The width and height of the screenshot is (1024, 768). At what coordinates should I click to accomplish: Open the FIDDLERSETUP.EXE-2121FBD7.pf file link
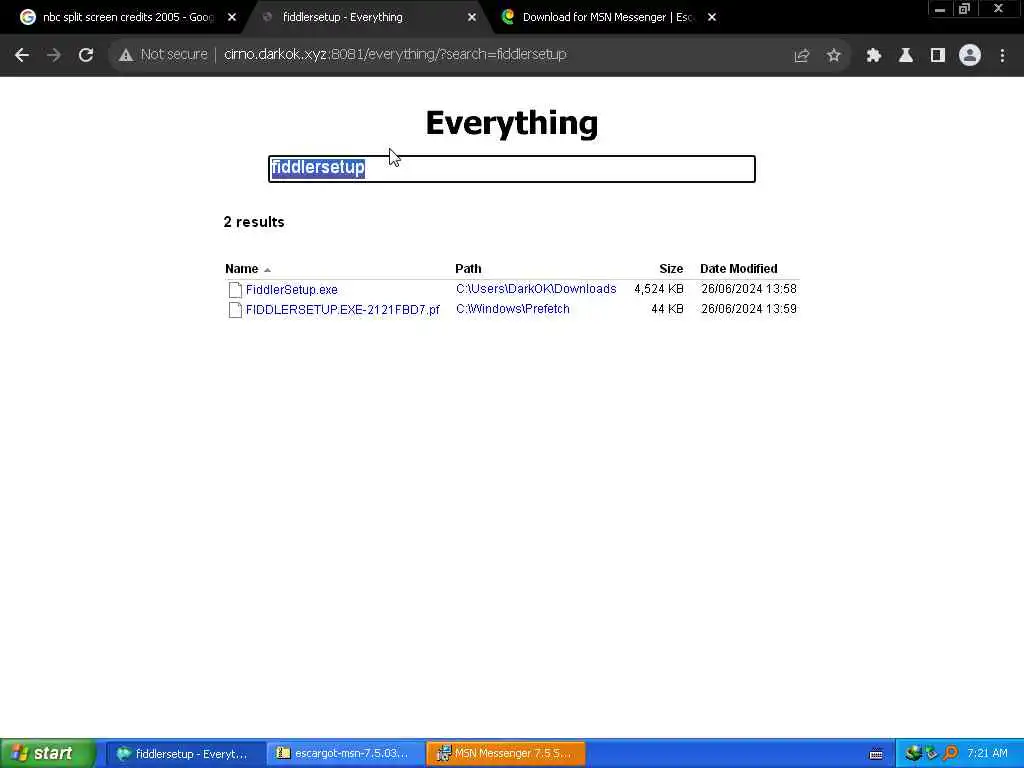(343, 310)
